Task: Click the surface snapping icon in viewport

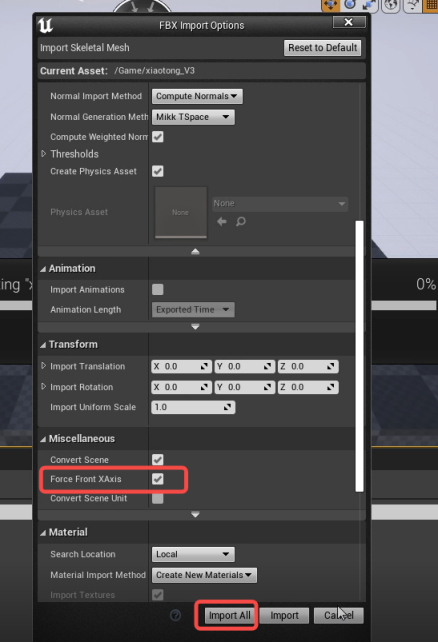Action: pyautogui.click(x=412, y=5)
